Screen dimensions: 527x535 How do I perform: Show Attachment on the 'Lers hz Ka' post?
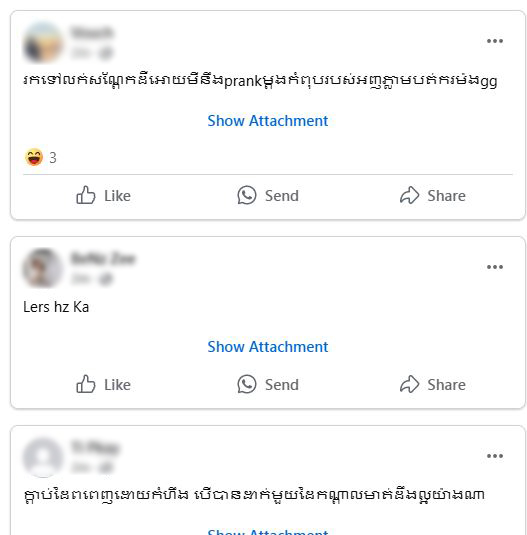point(268,347)
